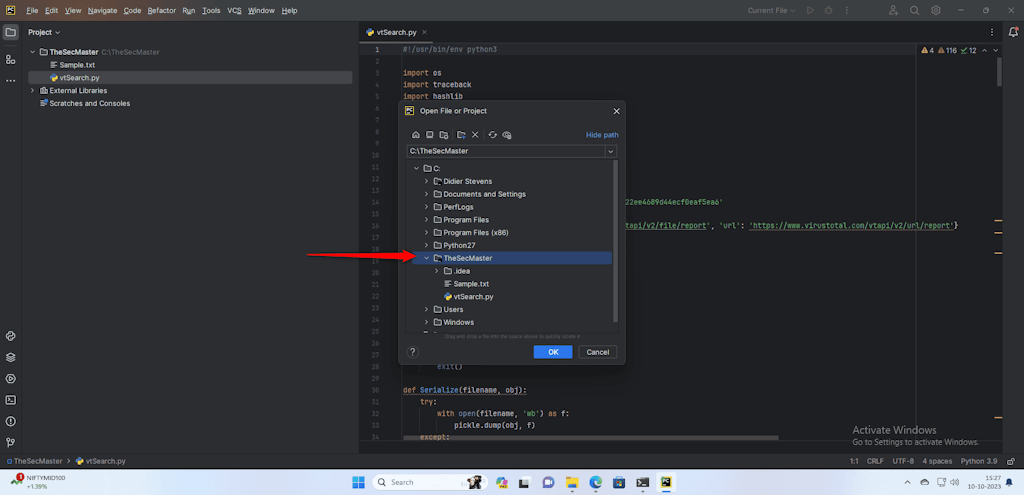Open the Run menu
Viewport: 1024px width, 495px height.
[x=189, y=10]
